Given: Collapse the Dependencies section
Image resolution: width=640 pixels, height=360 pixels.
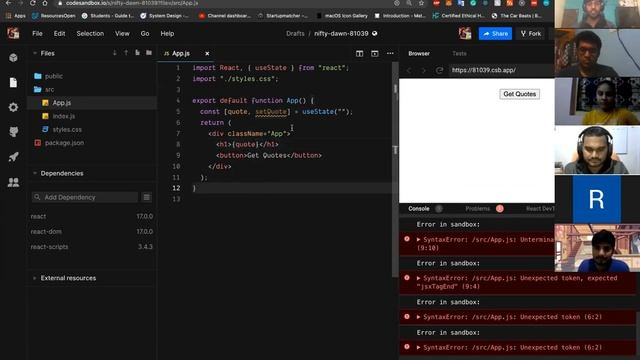Looking at the screenshot, I should [35, 173].
